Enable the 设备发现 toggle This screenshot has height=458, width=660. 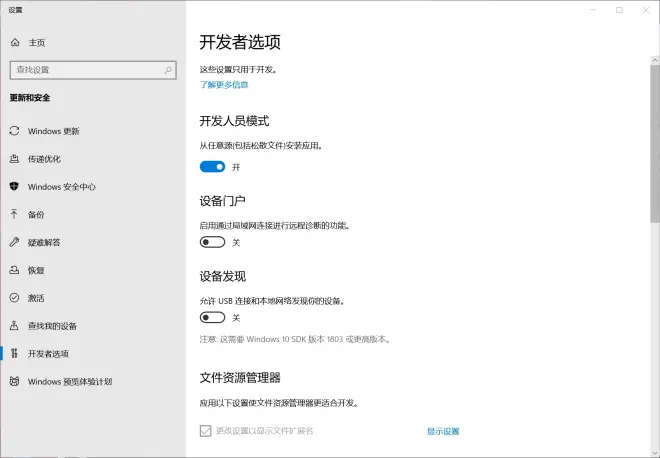tap(213, 317)
